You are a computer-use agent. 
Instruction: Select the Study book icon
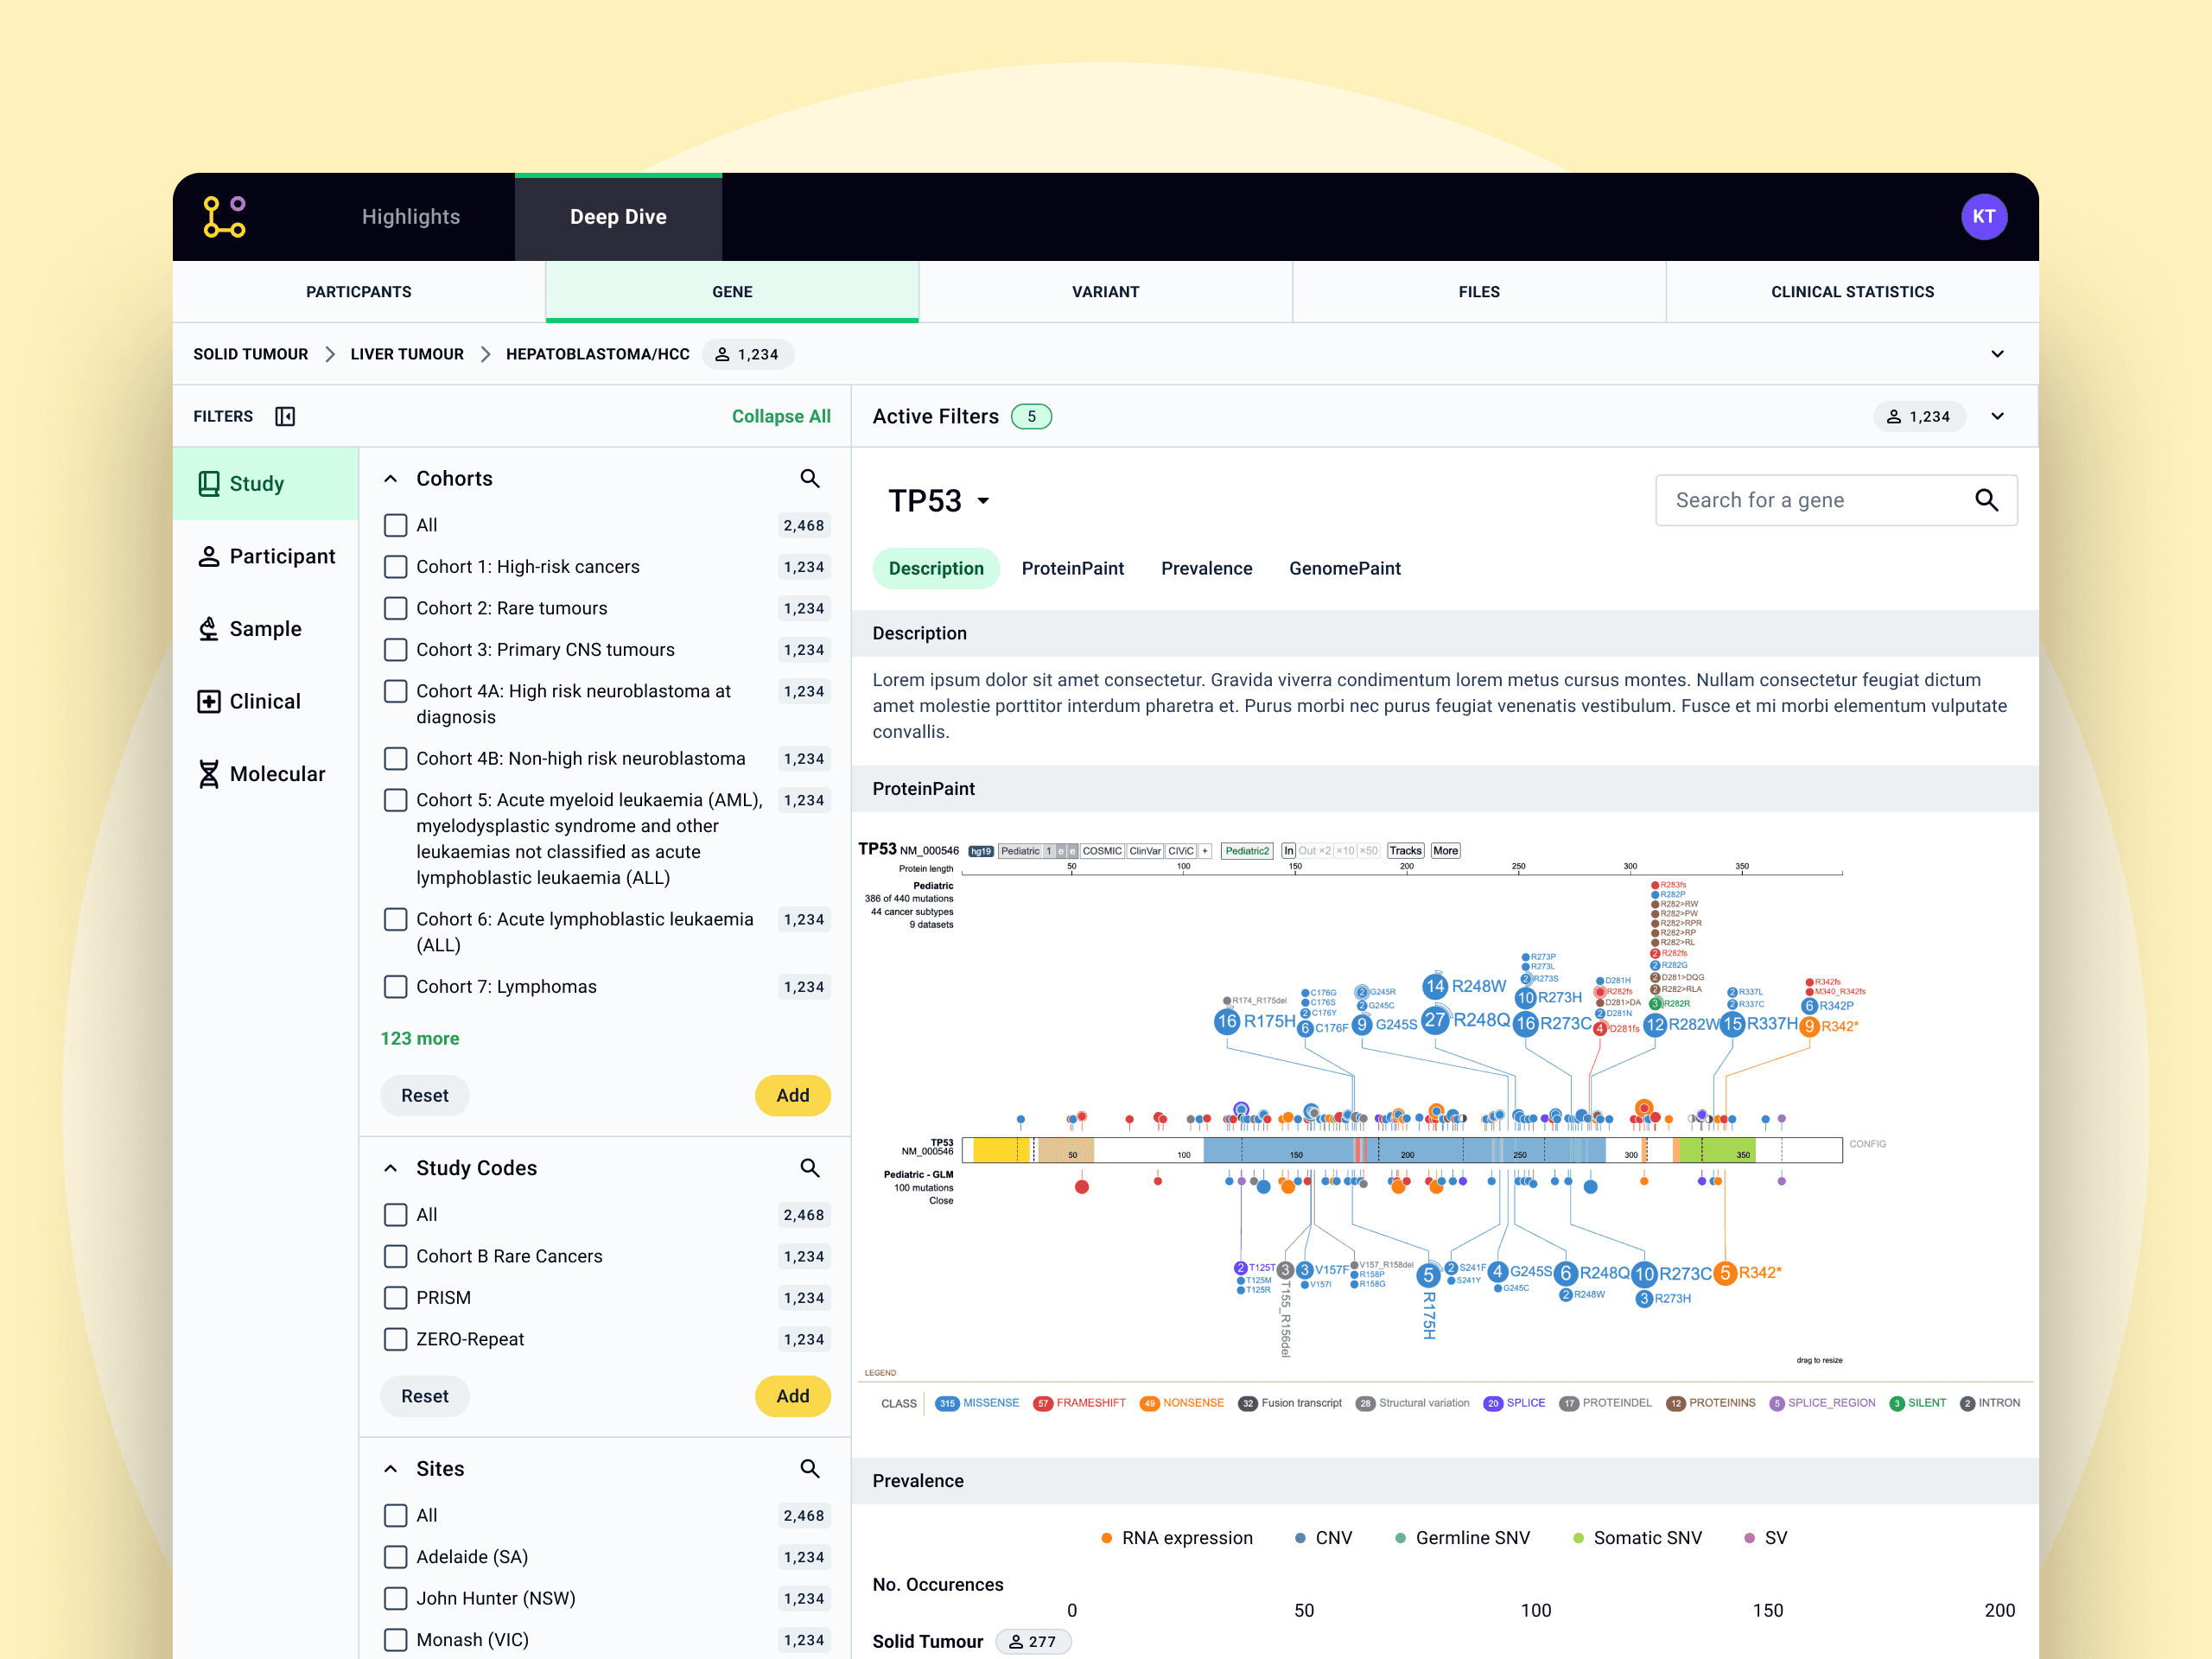(x=209, y=484)
